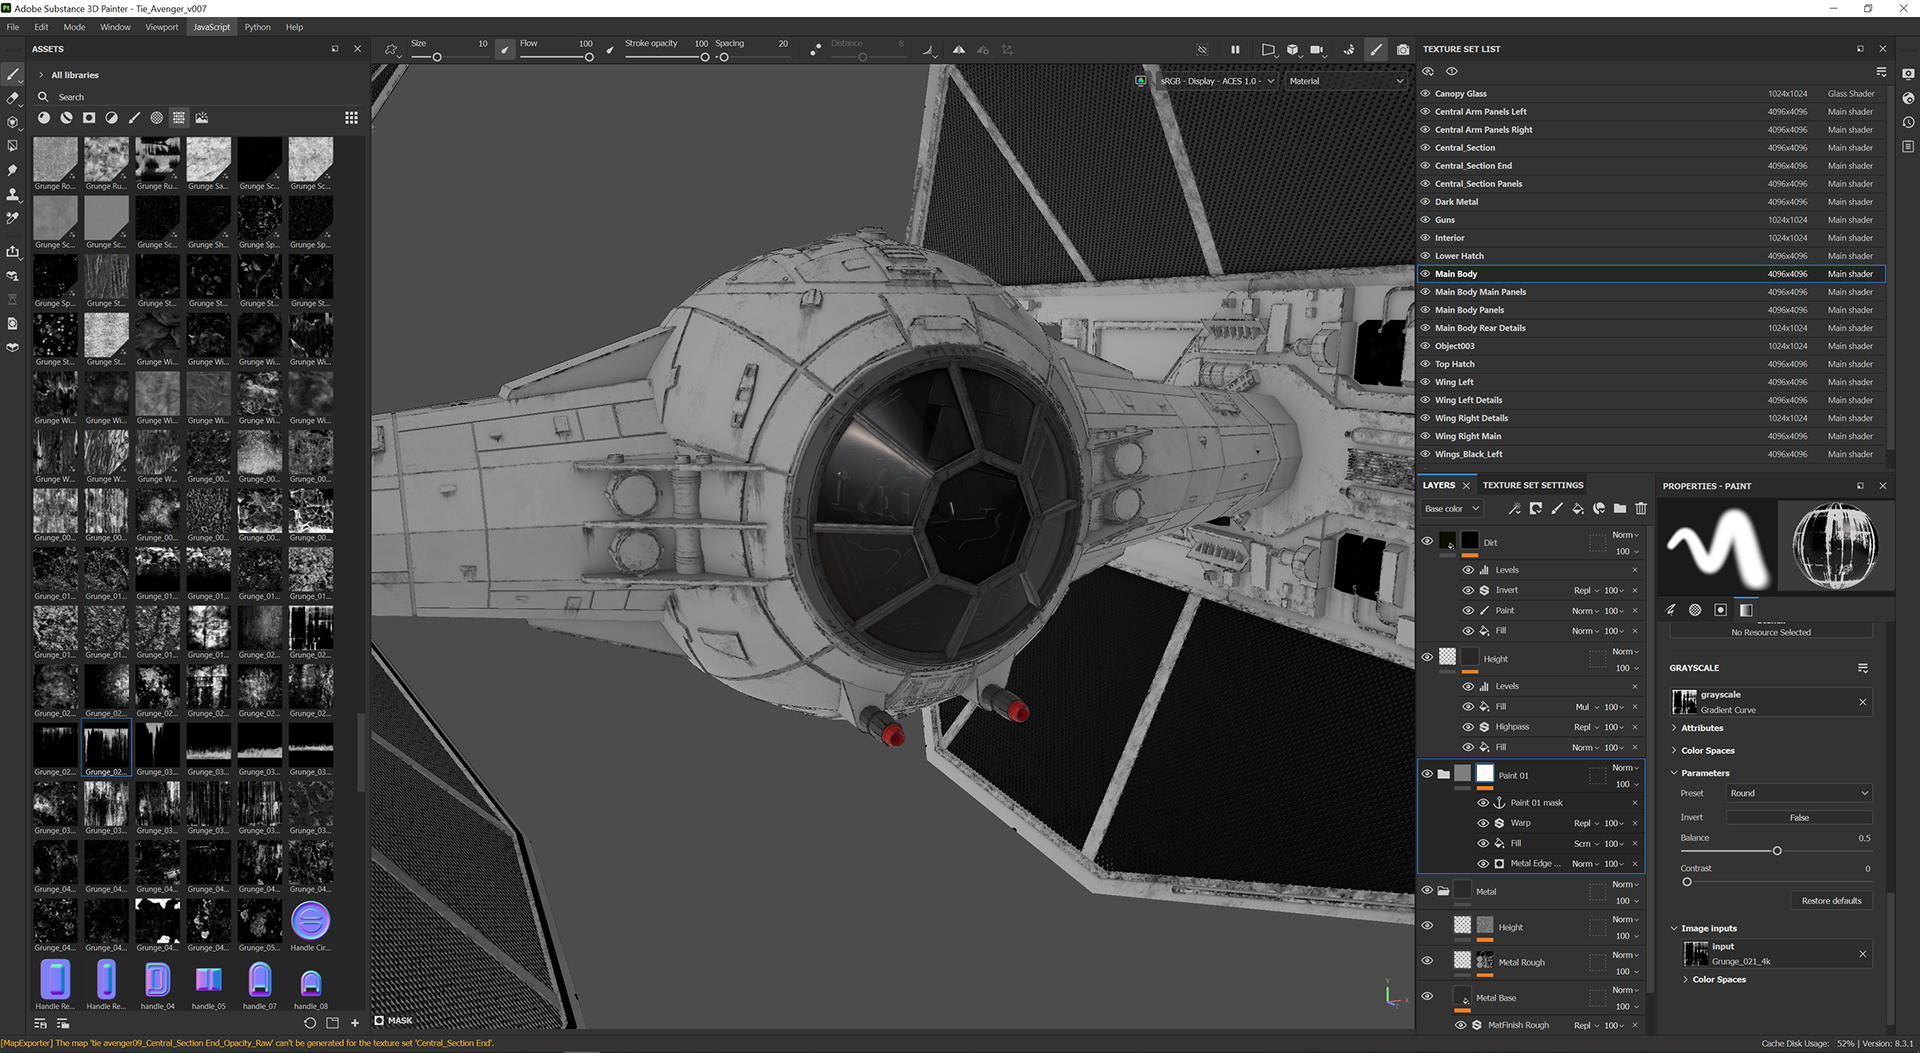Select the Paint brush tool in left toolbar
The width and height of the screenshot is (1920, 1053).
click(13, 75)
